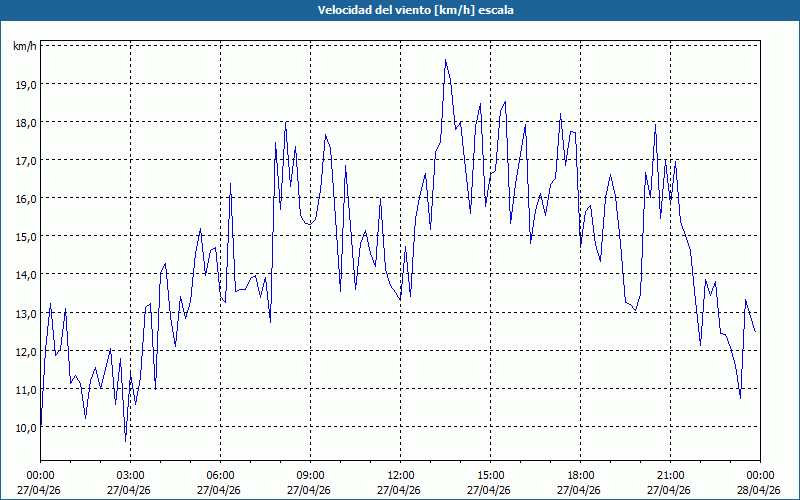The height and width of the screenshot is (500, 800).
Task: Click the 03:00 time label on the x-axis
Action: 130,475
